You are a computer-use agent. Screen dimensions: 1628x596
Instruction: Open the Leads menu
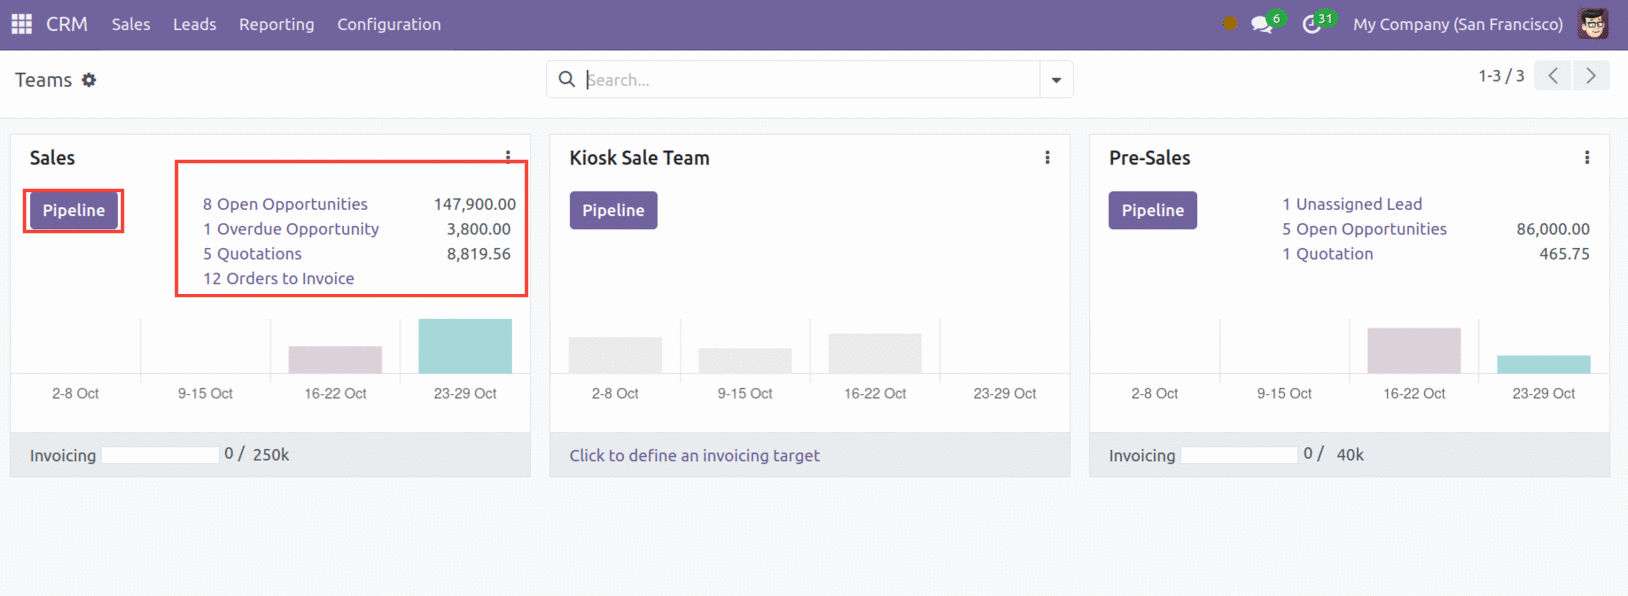click(194, 24)
